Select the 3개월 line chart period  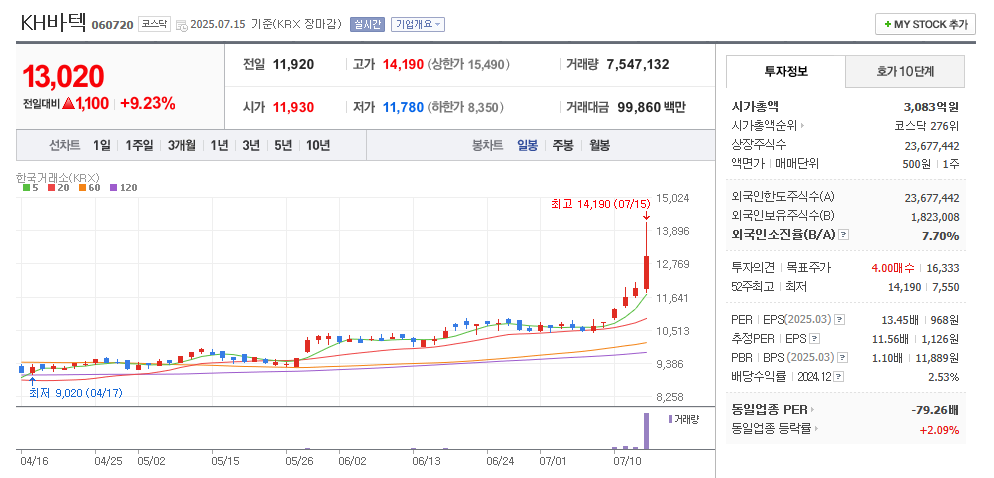(x=182, y=145)
